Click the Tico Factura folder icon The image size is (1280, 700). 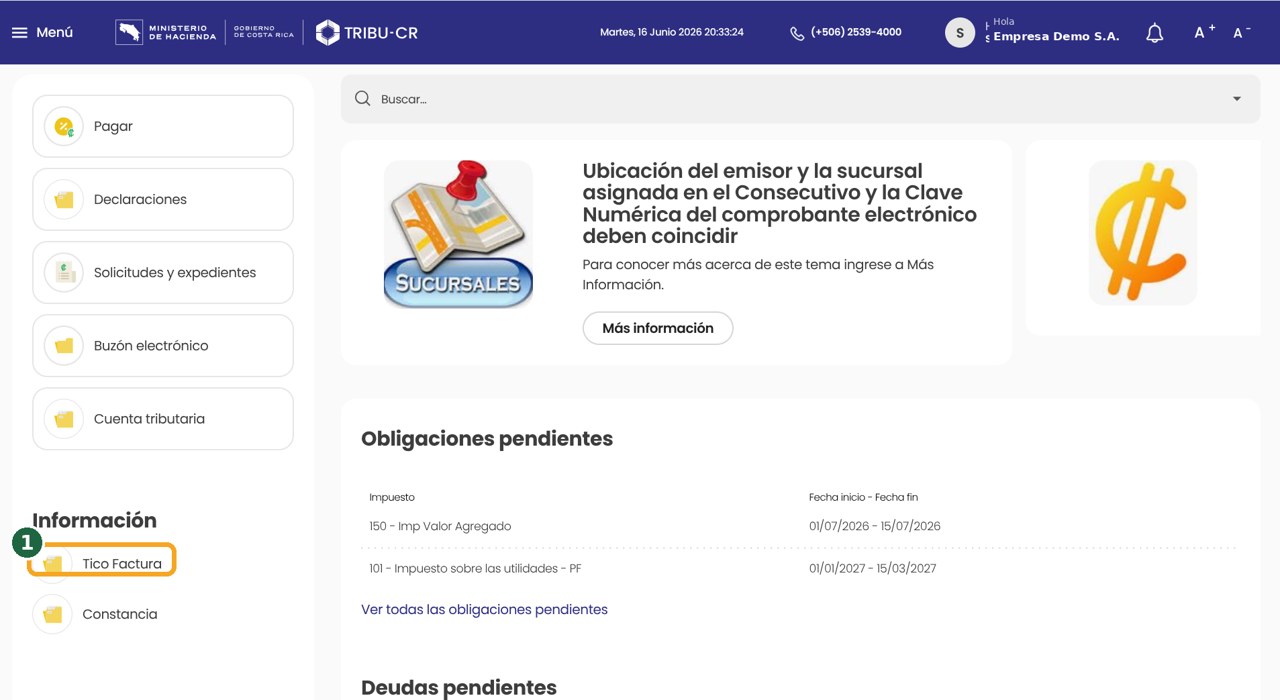tap(53, 564)
